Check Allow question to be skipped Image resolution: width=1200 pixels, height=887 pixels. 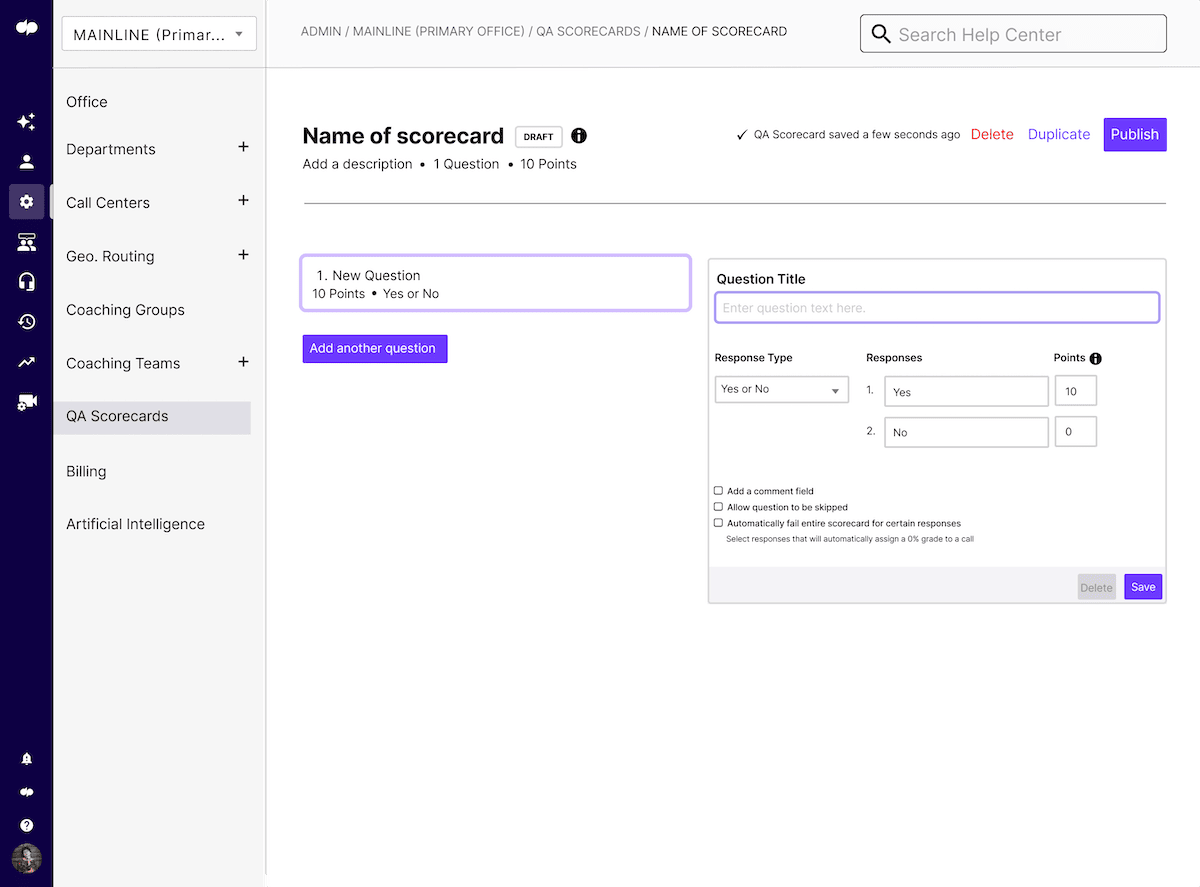pos(718,507)
